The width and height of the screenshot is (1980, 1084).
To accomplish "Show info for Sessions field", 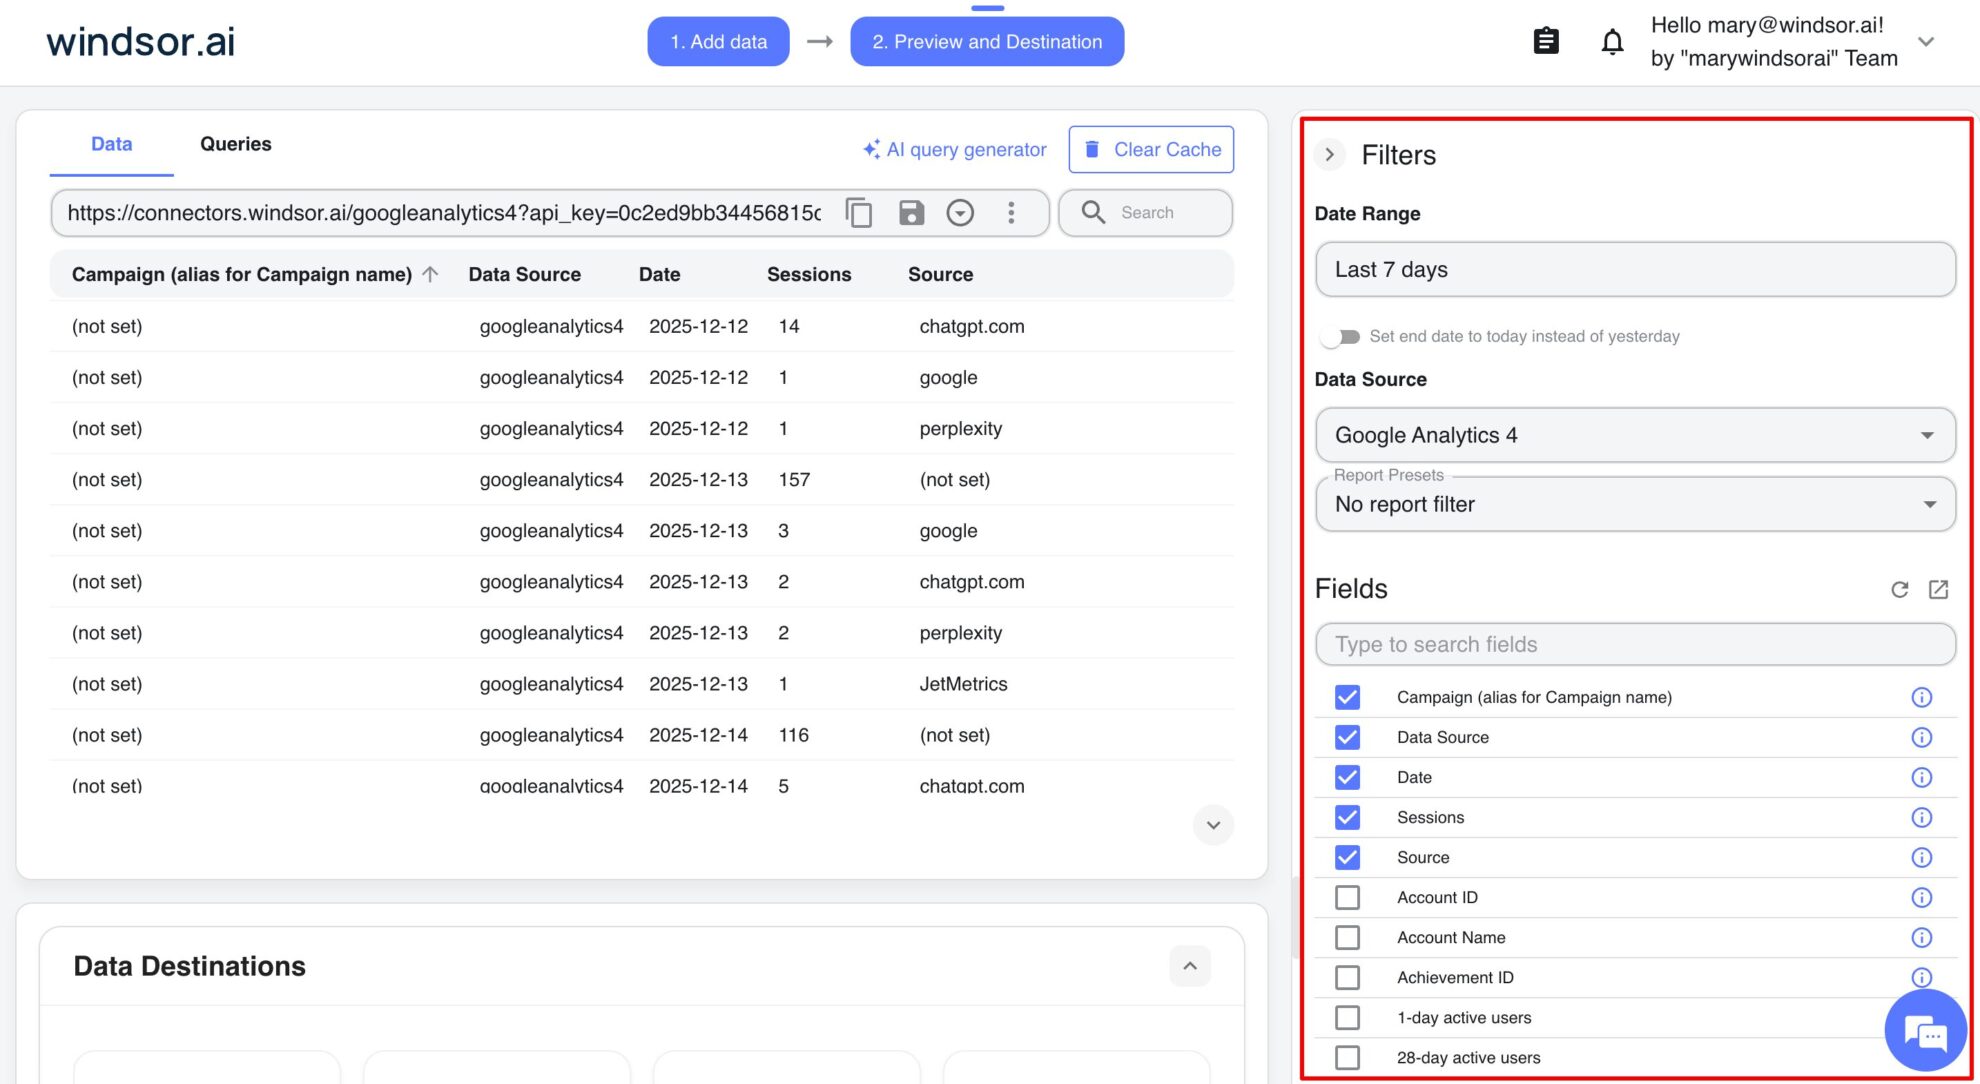I will pos(1921,817).
